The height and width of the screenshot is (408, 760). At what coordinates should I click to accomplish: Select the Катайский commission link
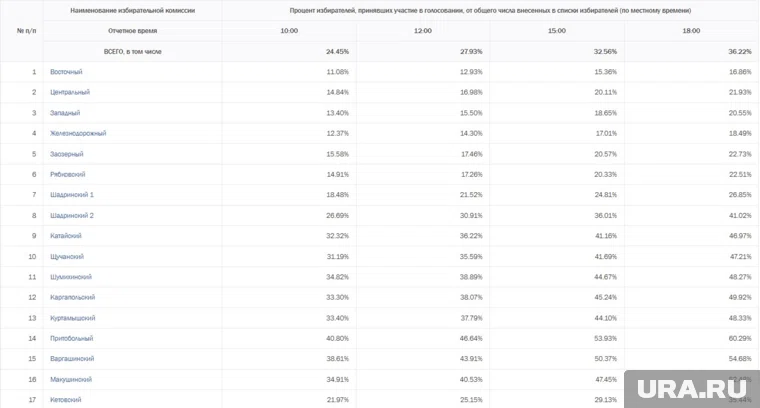pyautogui.click(x=66, y=236)
